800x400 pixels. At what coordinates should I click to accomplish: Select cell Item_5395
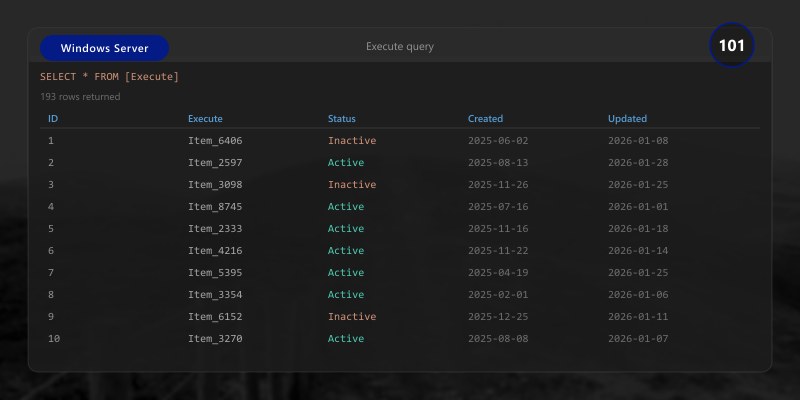pyautogui.click(x=215, y=272)
